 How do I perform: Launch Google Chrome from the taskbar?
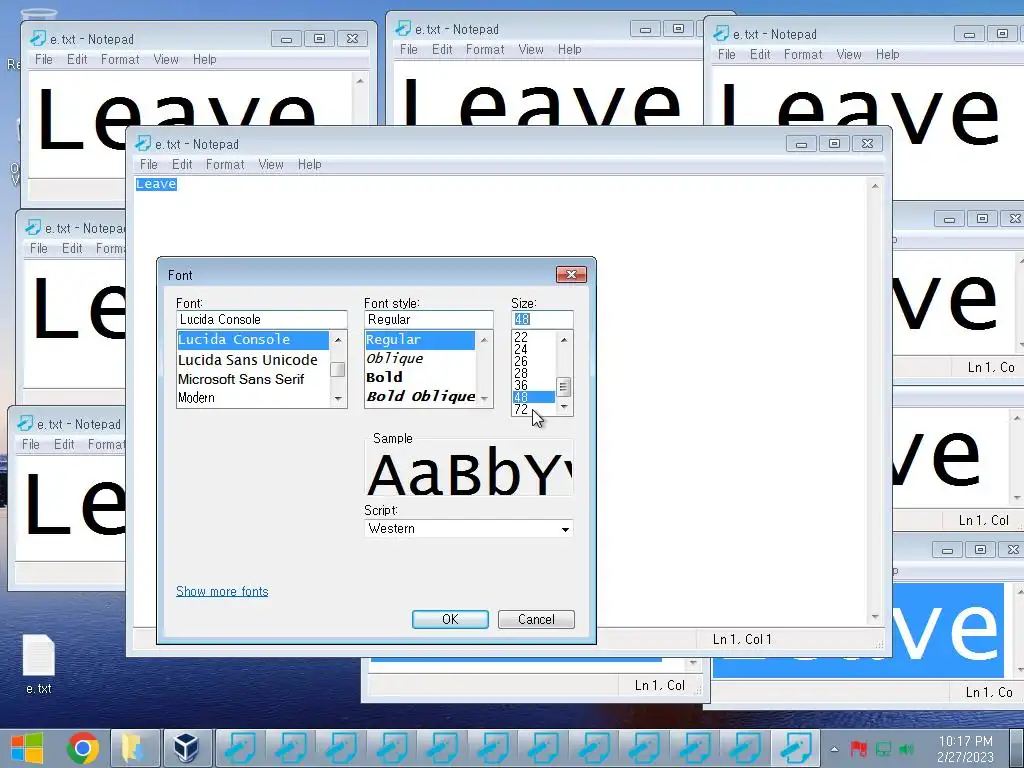point(82,747)
